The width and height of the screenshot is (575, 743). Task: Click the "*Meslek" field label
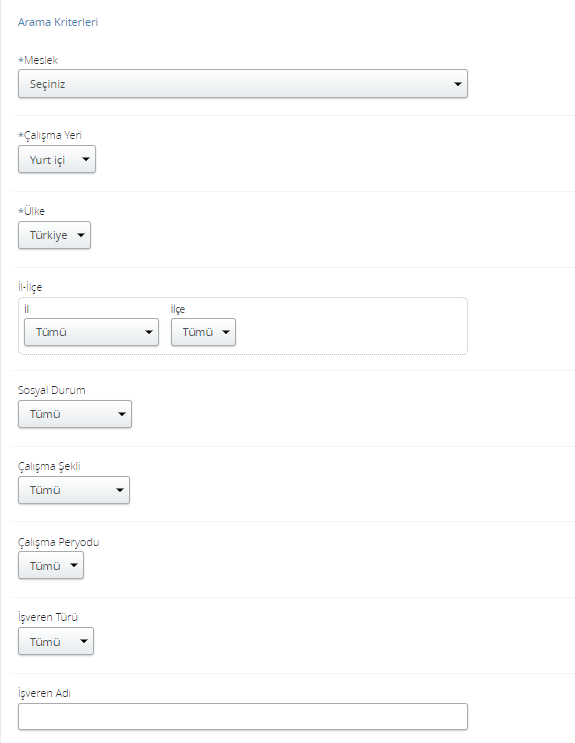[x=38, y=60]
